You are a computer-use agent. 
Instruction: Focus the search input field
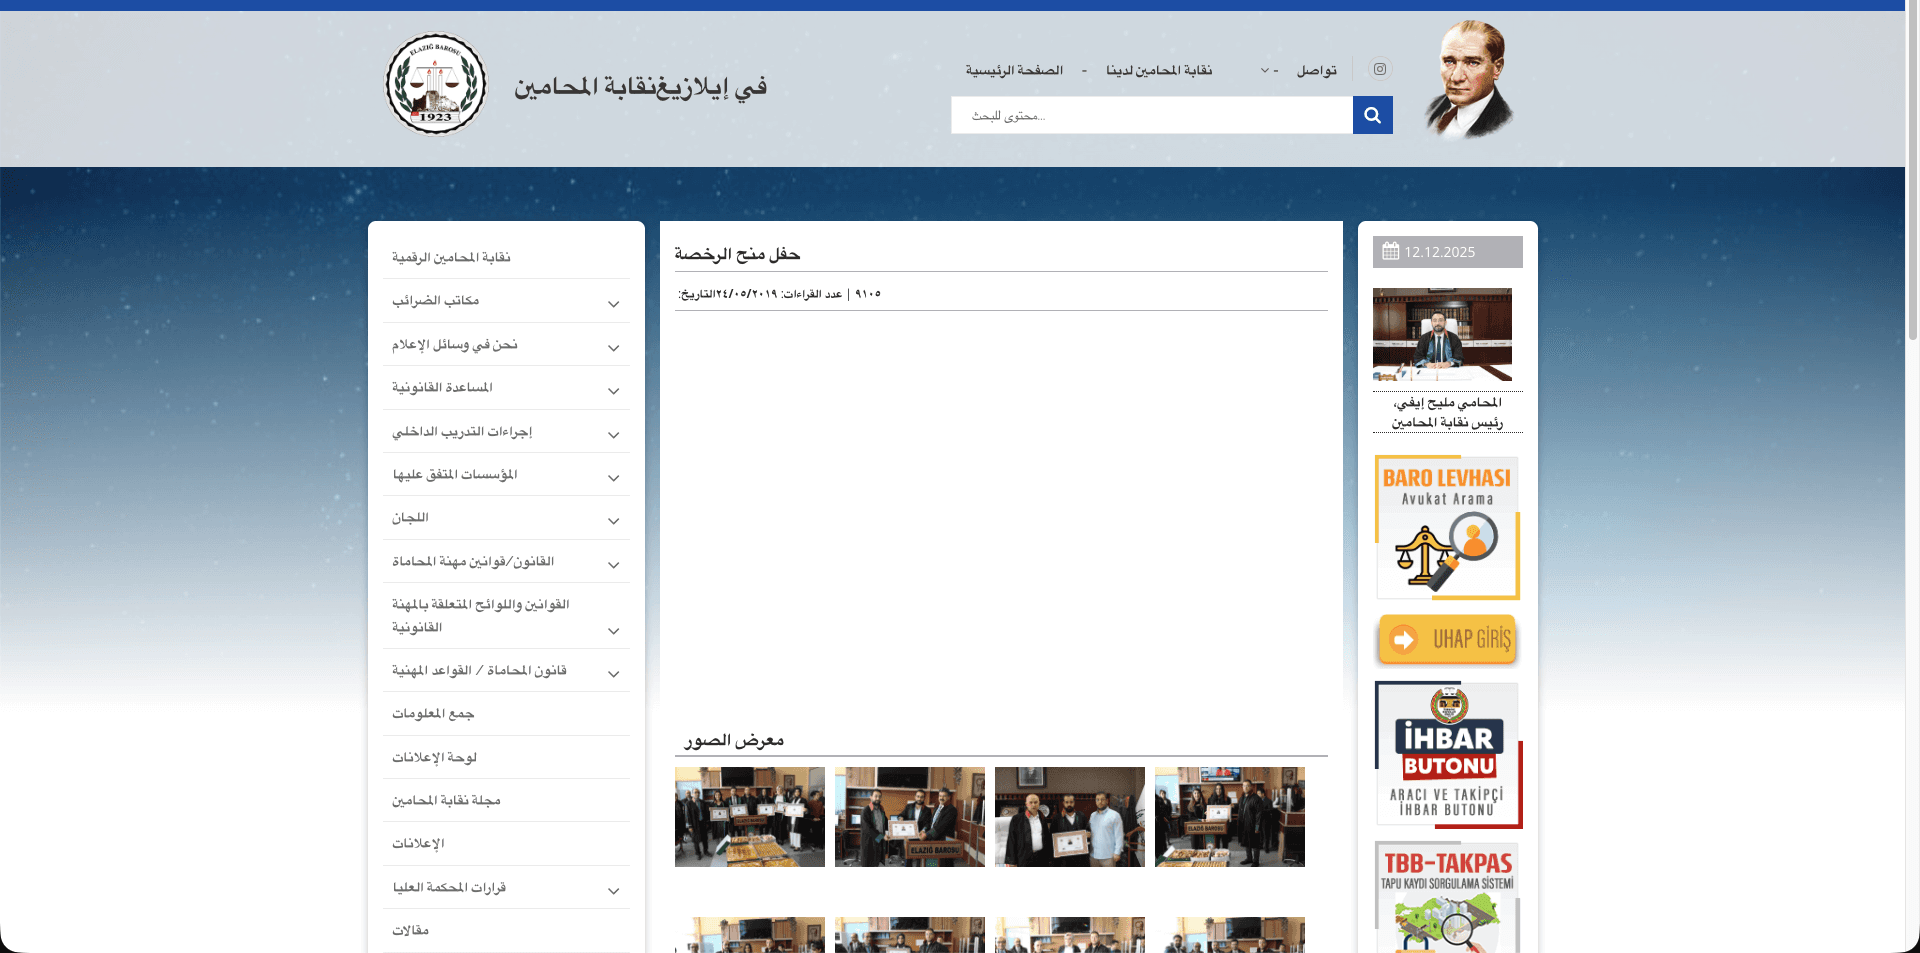[1152, 115]
